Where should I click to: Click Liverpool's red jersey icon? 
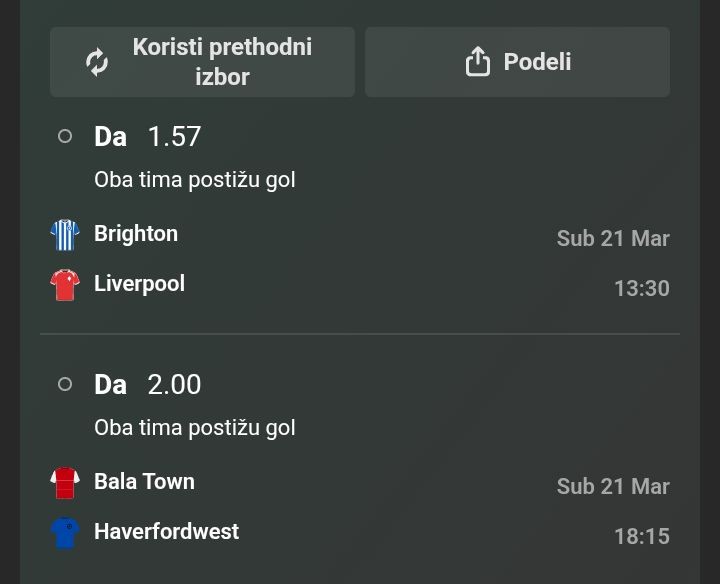pos(65,285)
